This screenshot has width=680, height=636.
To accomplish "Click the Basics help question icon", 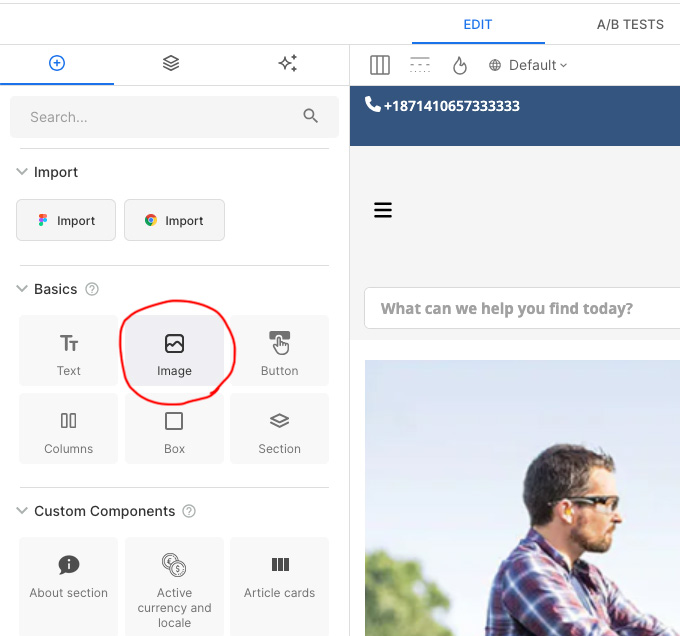I will click(92, 289).
